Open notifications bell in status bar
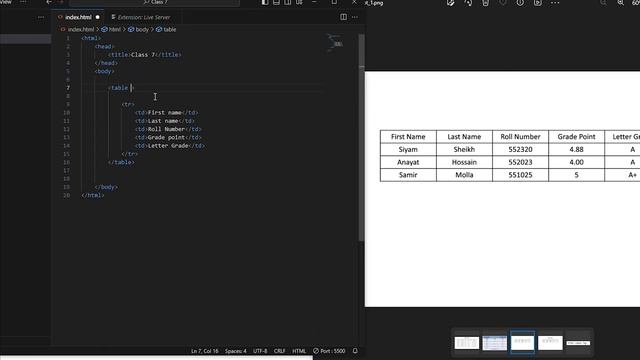640x360 pixels. point(355,351)
